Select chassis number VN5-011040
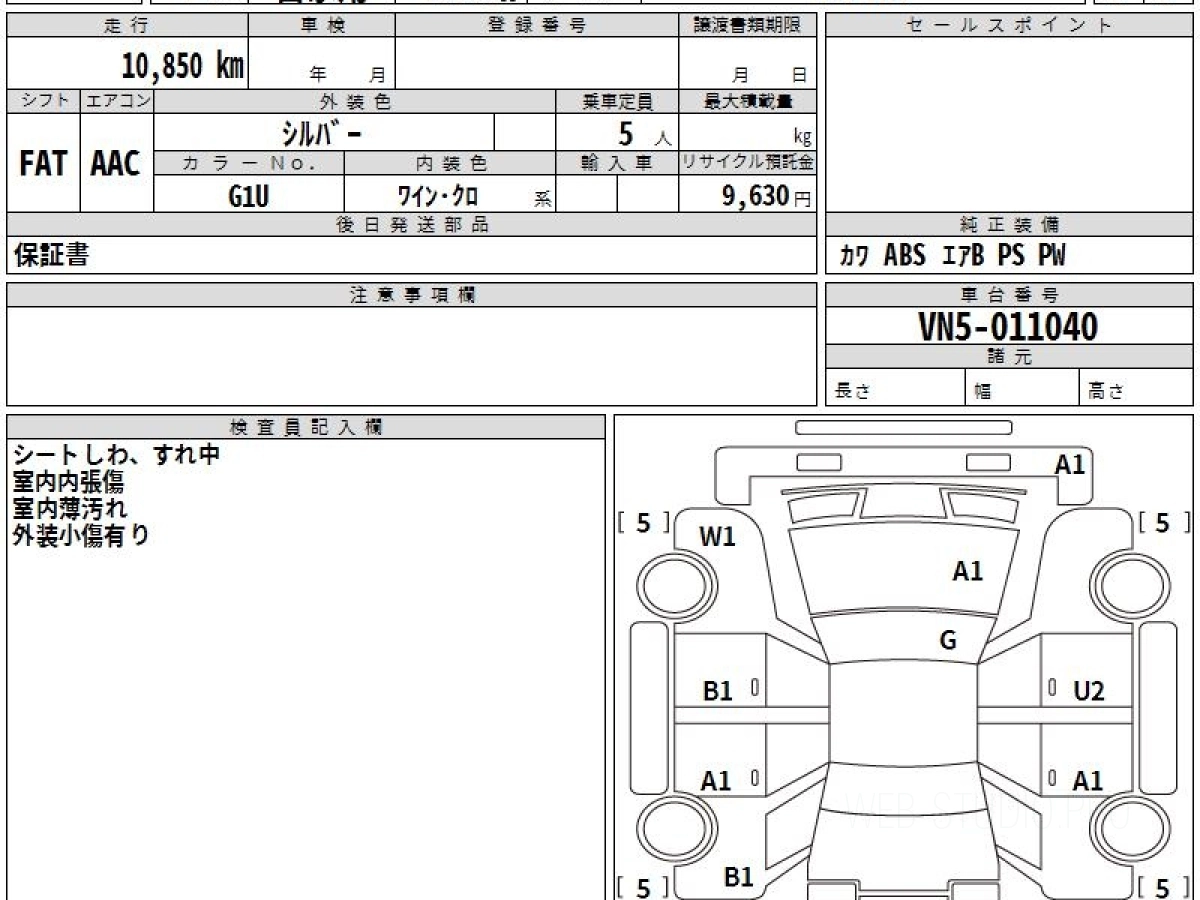 click(1008, 327)
